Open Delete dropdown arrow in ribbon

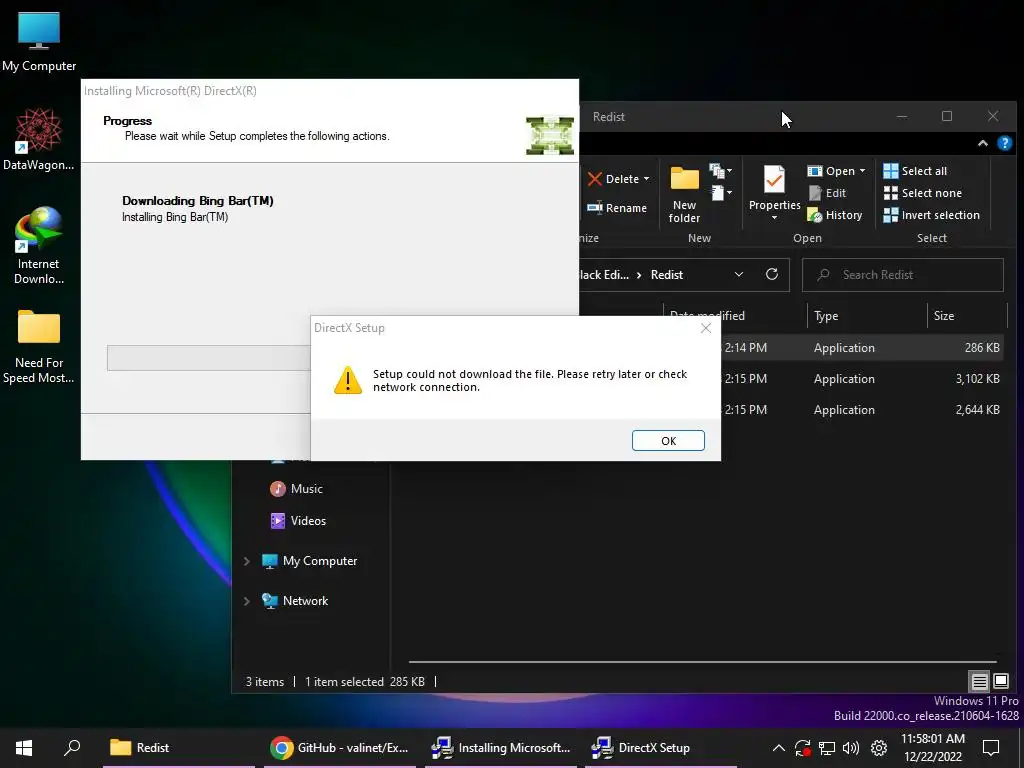click(x=647, y=179)
